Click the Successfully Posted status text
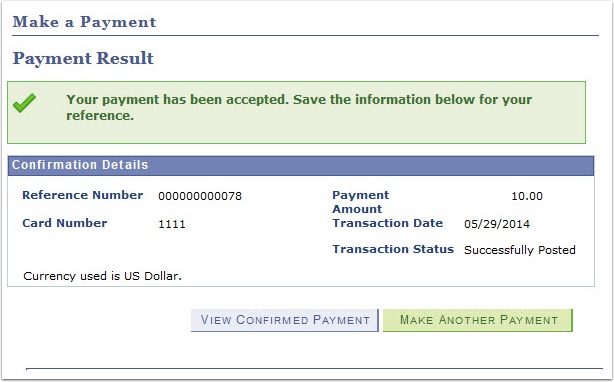The height and width of the screenshot is (382, 614). 520,250
